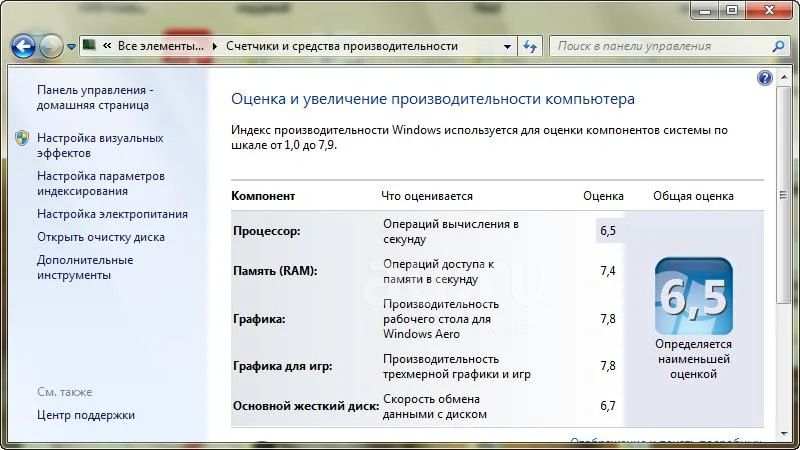
Task: Open 'Центр поддержки' under См. также
Action: [86, 415]
